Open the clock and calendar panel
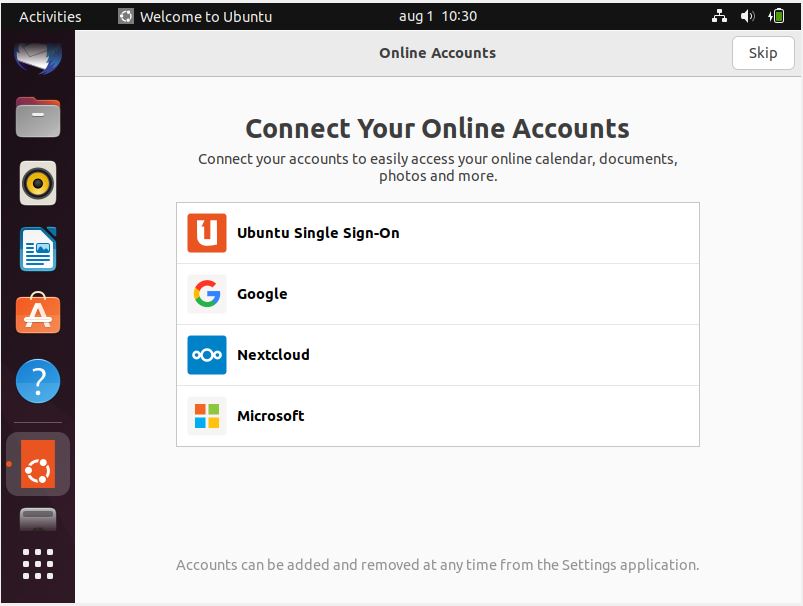 tap(437, 16)
